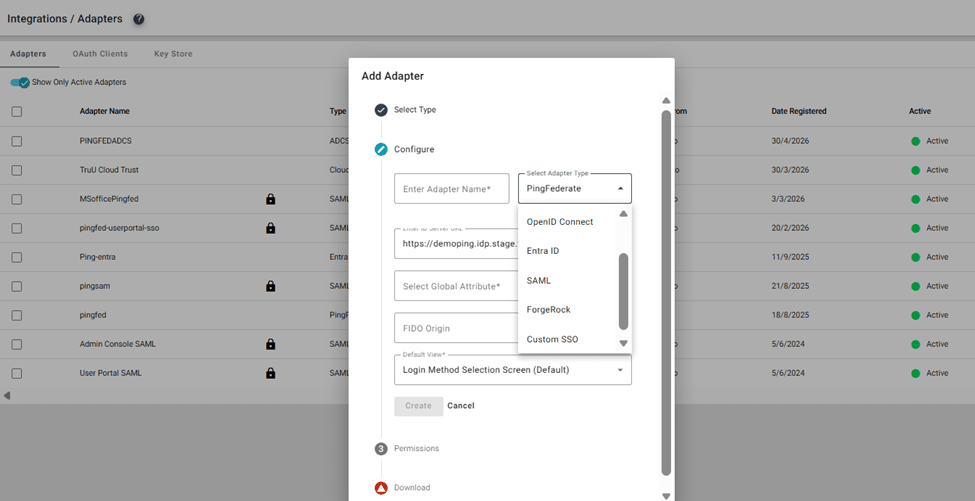Click the Permissions step label
The height and width of the screenshot is (501, 975).
417,449
